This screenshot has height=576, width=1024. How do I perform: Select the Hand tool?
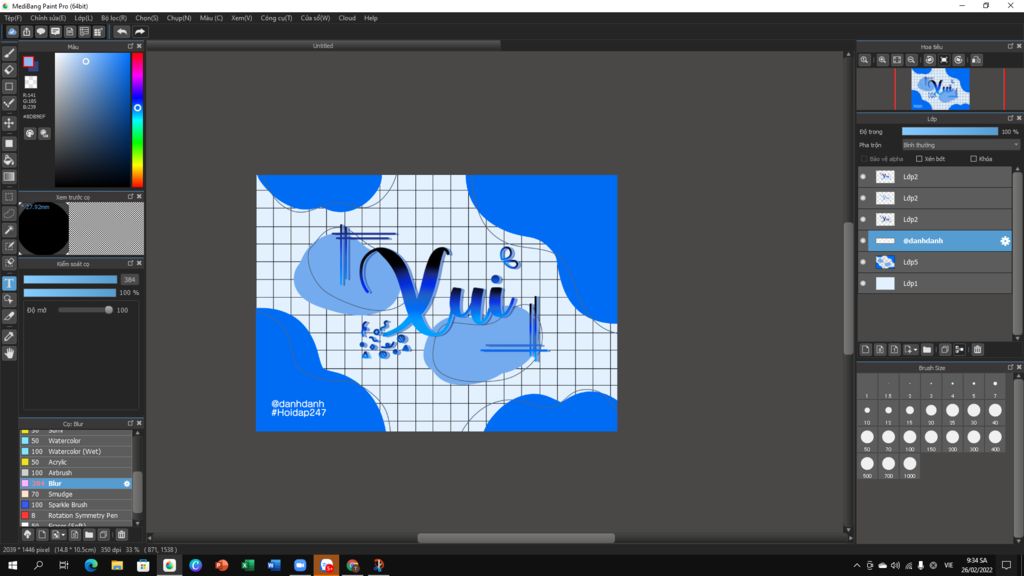coord(9,353)
